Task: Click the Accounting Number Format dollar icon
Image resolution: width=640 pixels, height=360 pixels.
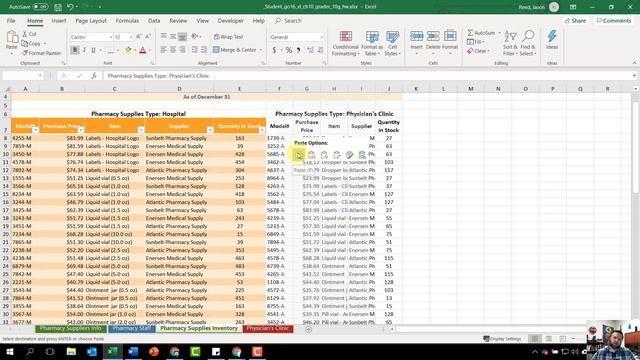Action: 274,50
